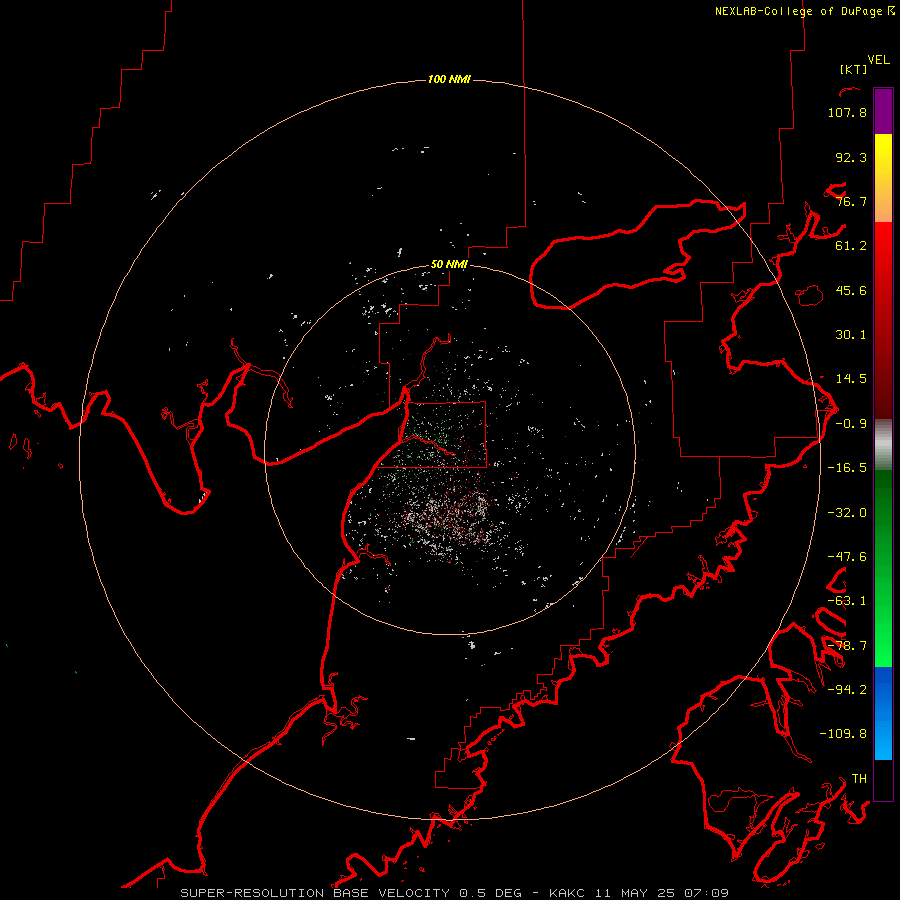Click the 50 NMI range ring label
Screen dimensions: 900x900
(449, 264)
